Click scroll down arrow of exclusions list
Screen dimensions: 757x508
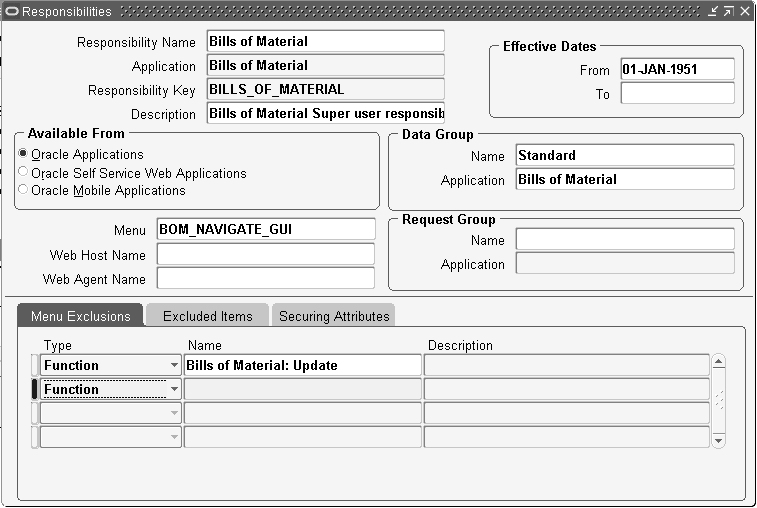718,440
